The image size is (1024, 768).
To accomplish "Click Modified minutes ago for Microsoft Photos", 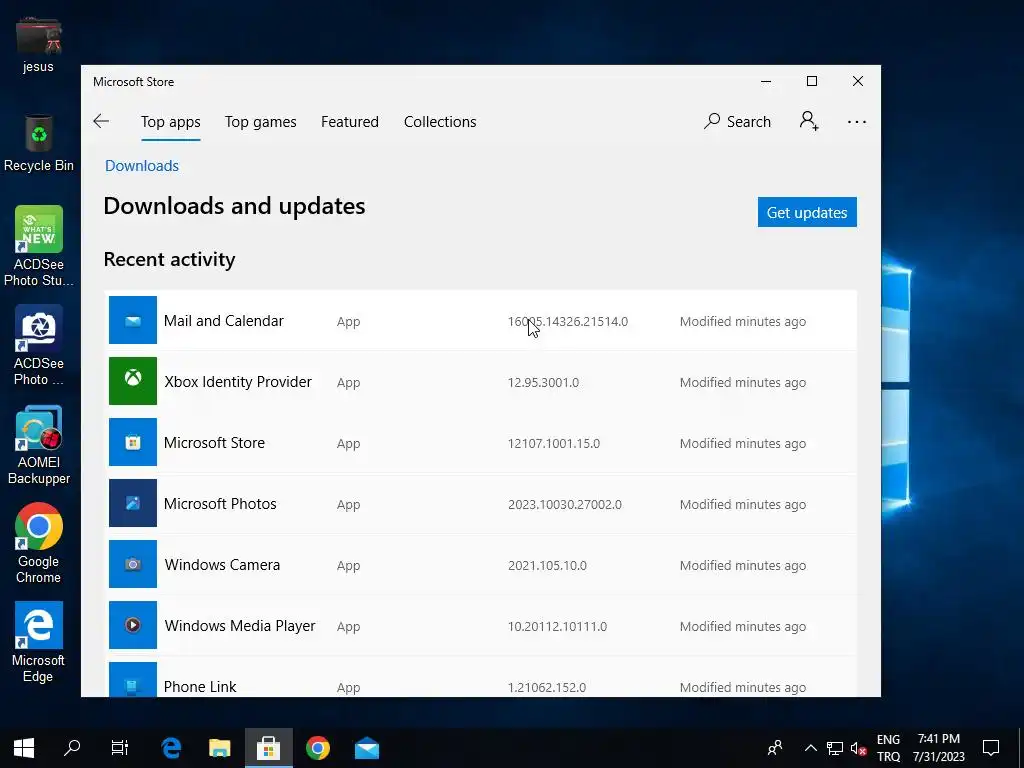I will pos(743,505).
